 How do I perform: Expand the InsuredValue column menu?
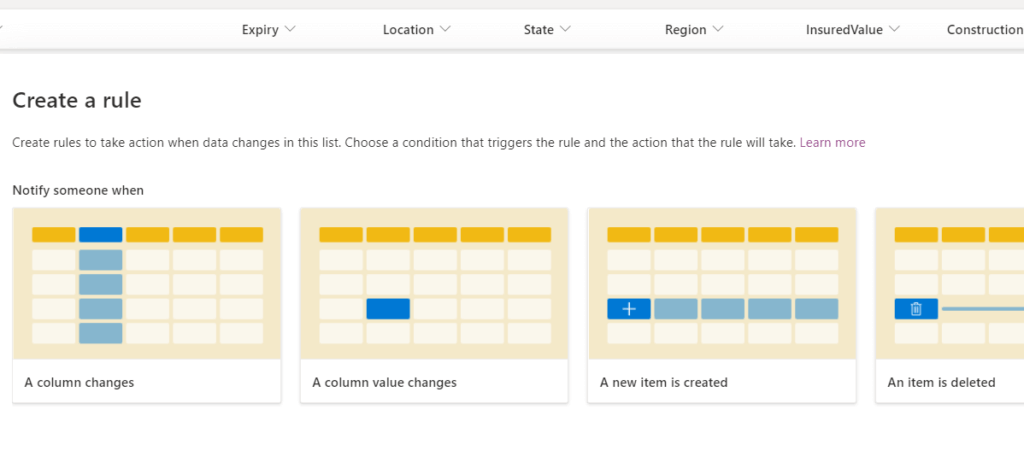point(853,29)
